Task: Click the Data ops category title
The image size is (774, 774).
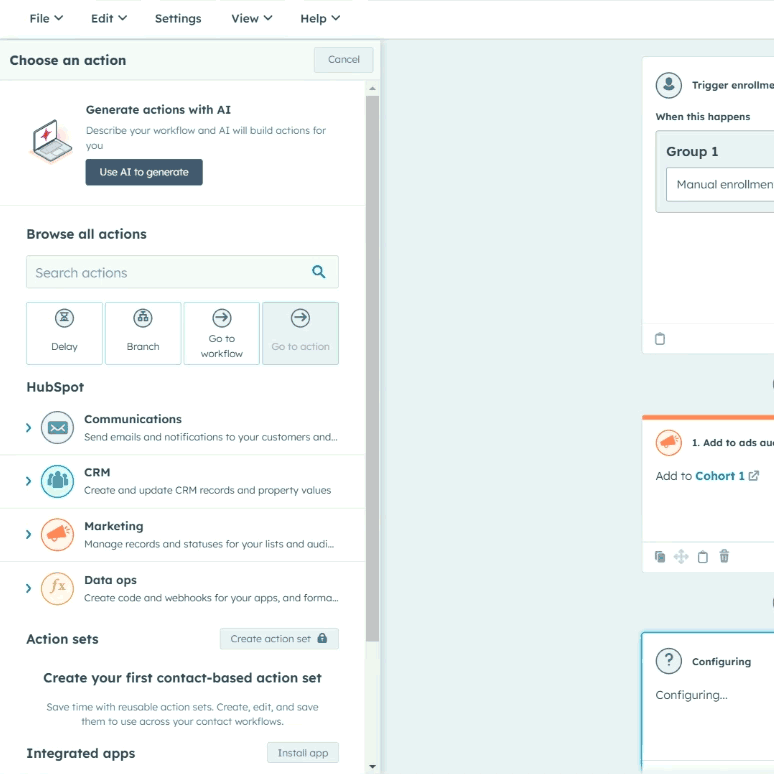Action: (110, 580)
